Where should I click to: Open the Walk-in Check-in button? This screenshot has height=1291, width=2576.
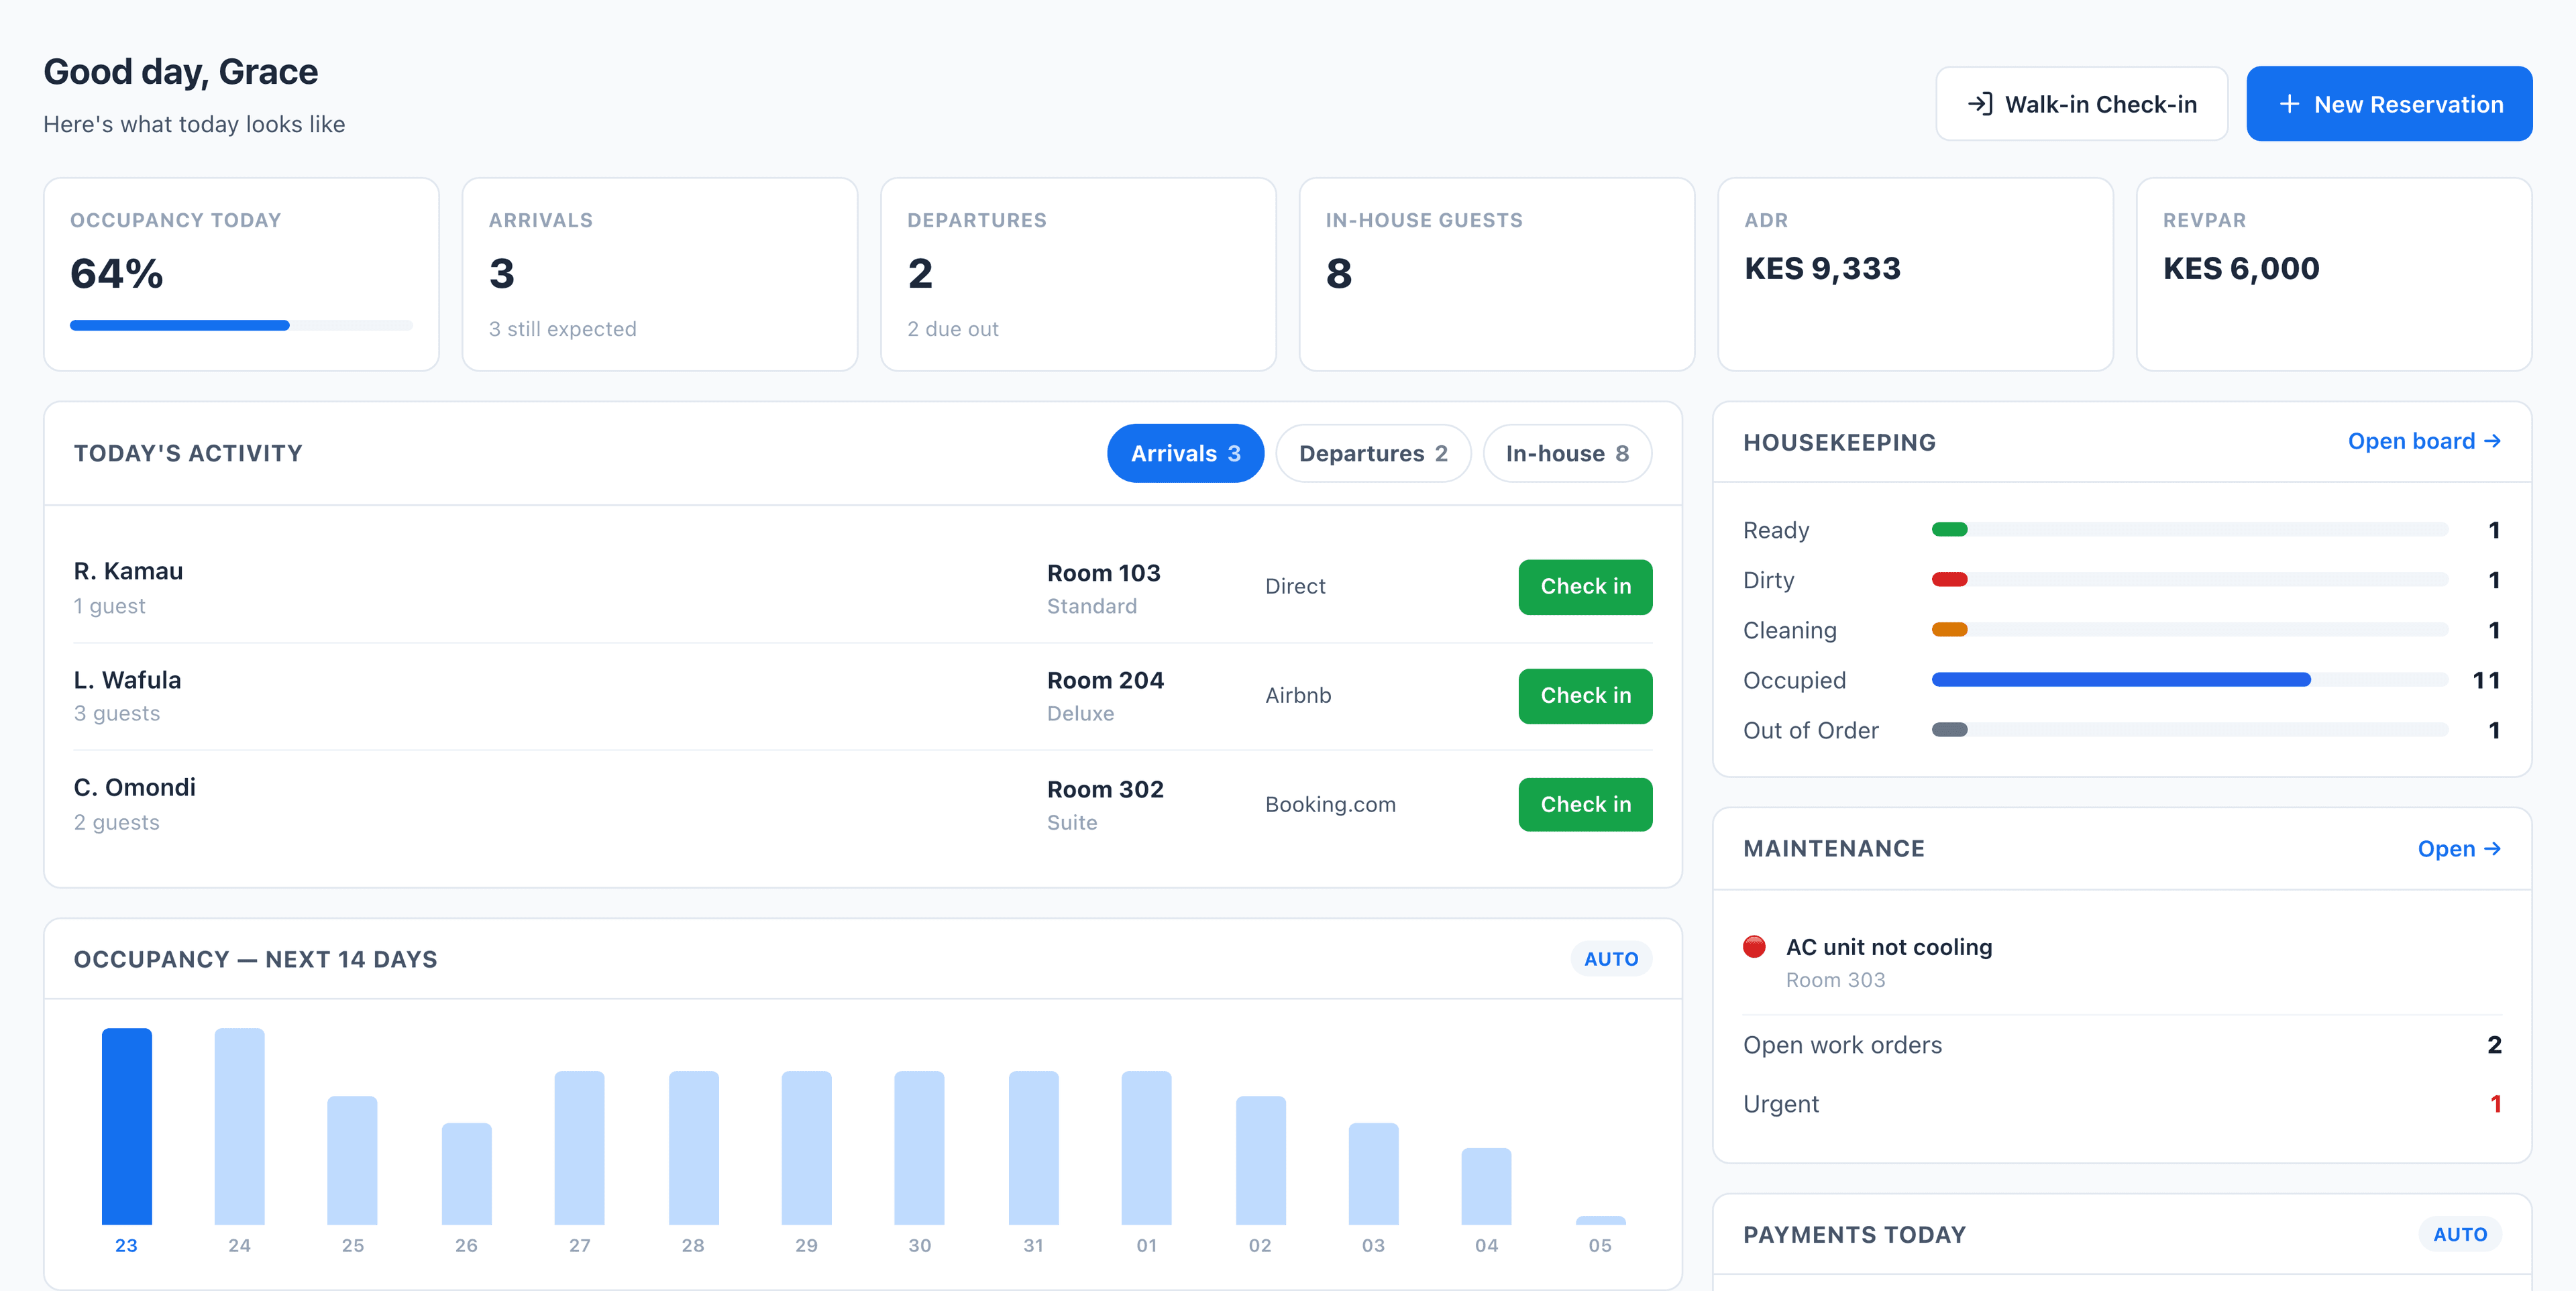(2082, 104)
